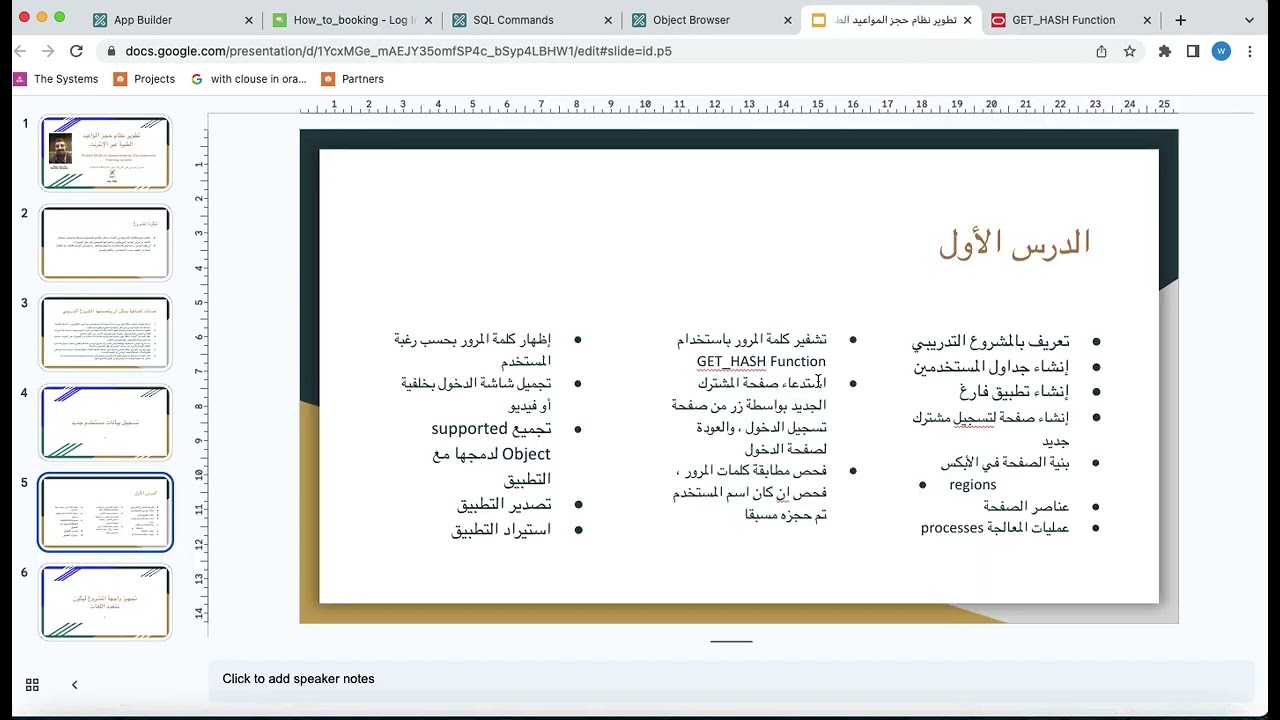Open the Chrome three-dot menu
Image resolution: width=1280 pixels, height=720 pixels.
click(x=1252, y=51)
